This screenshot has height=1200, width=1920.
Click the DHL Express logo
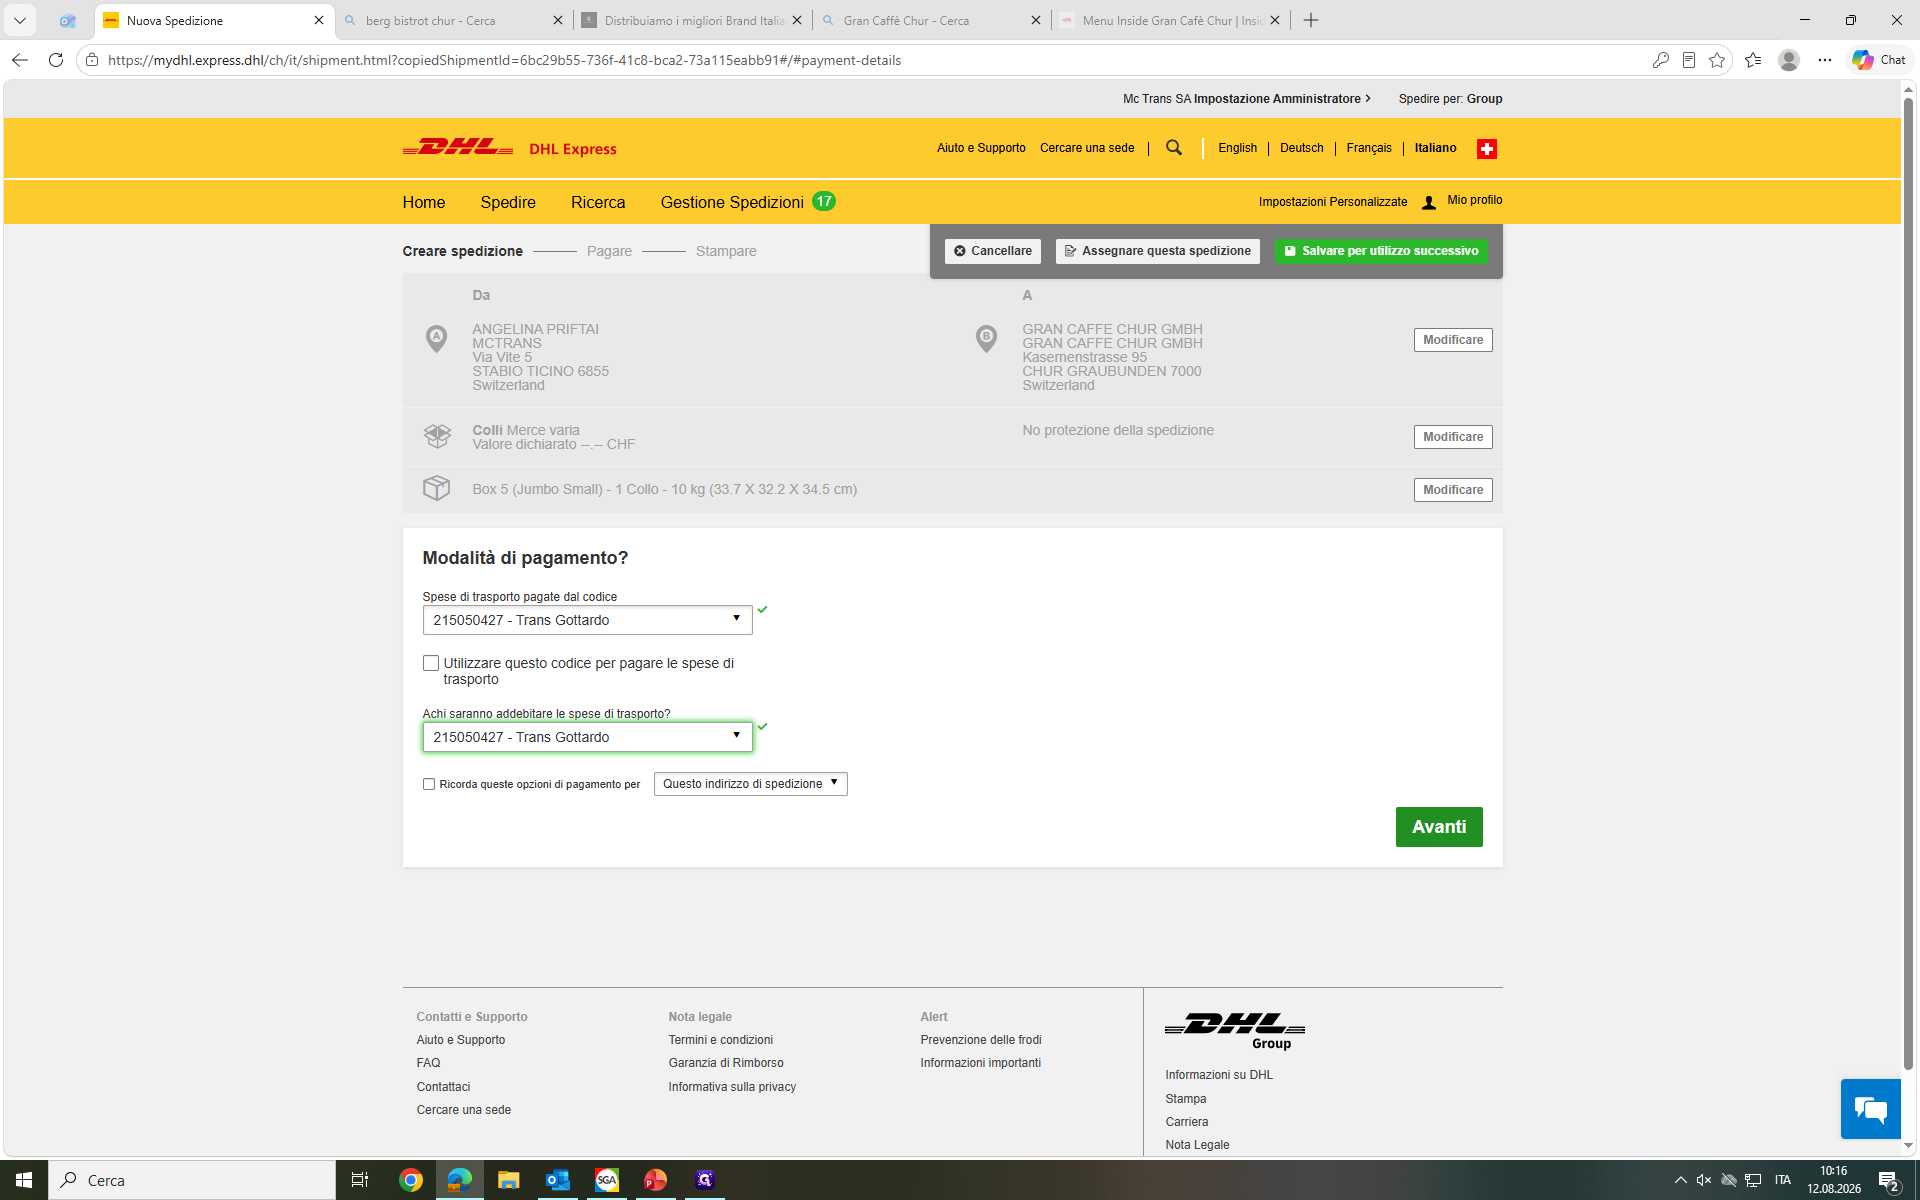(x=509, y=148)
